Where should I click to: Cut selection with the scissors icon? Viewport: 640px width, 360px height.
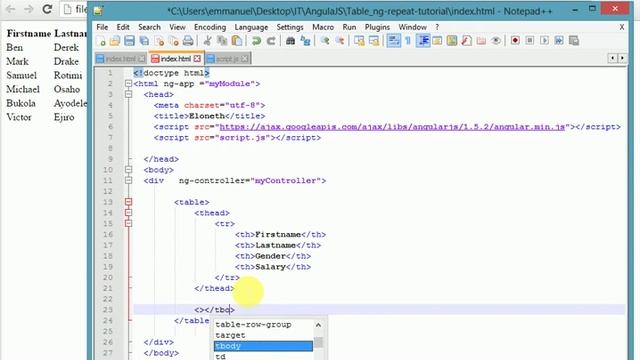(207, 41)
